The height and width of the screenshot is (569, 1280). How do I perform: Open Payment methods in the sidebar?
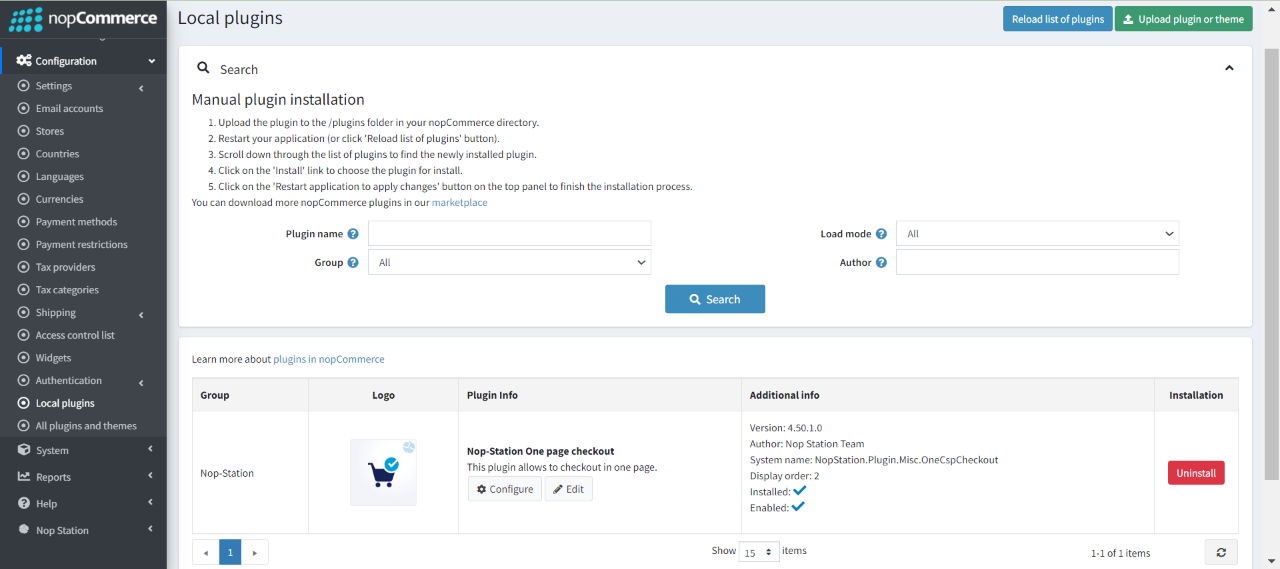click(x=76, y=222)
